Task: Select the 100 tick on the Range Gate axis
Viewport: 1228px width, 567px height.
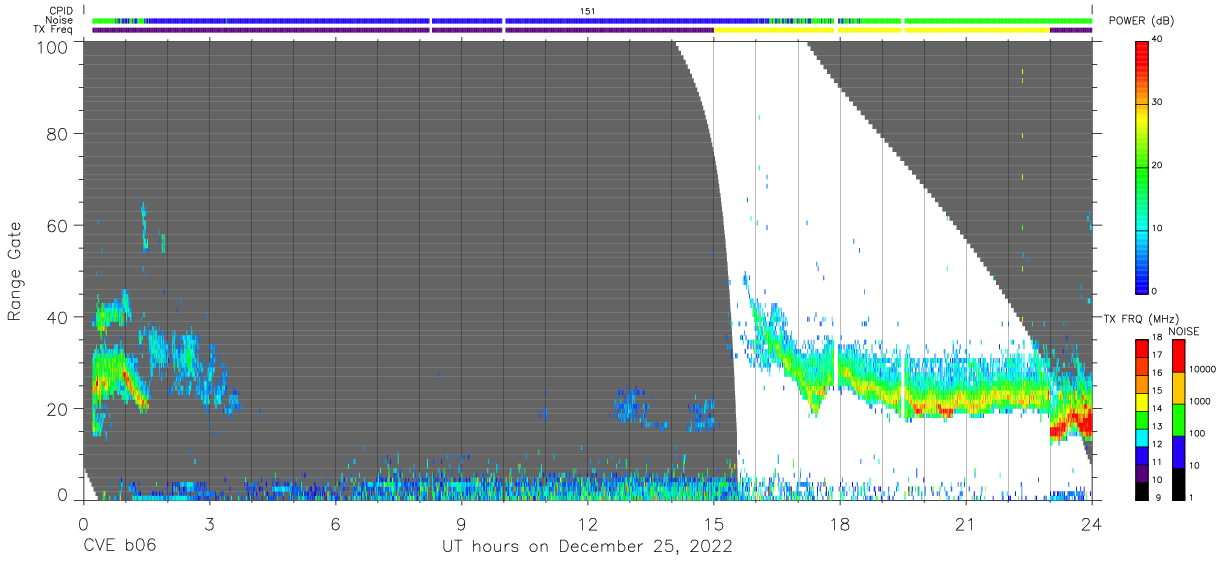Action: [x=53, y=47]
